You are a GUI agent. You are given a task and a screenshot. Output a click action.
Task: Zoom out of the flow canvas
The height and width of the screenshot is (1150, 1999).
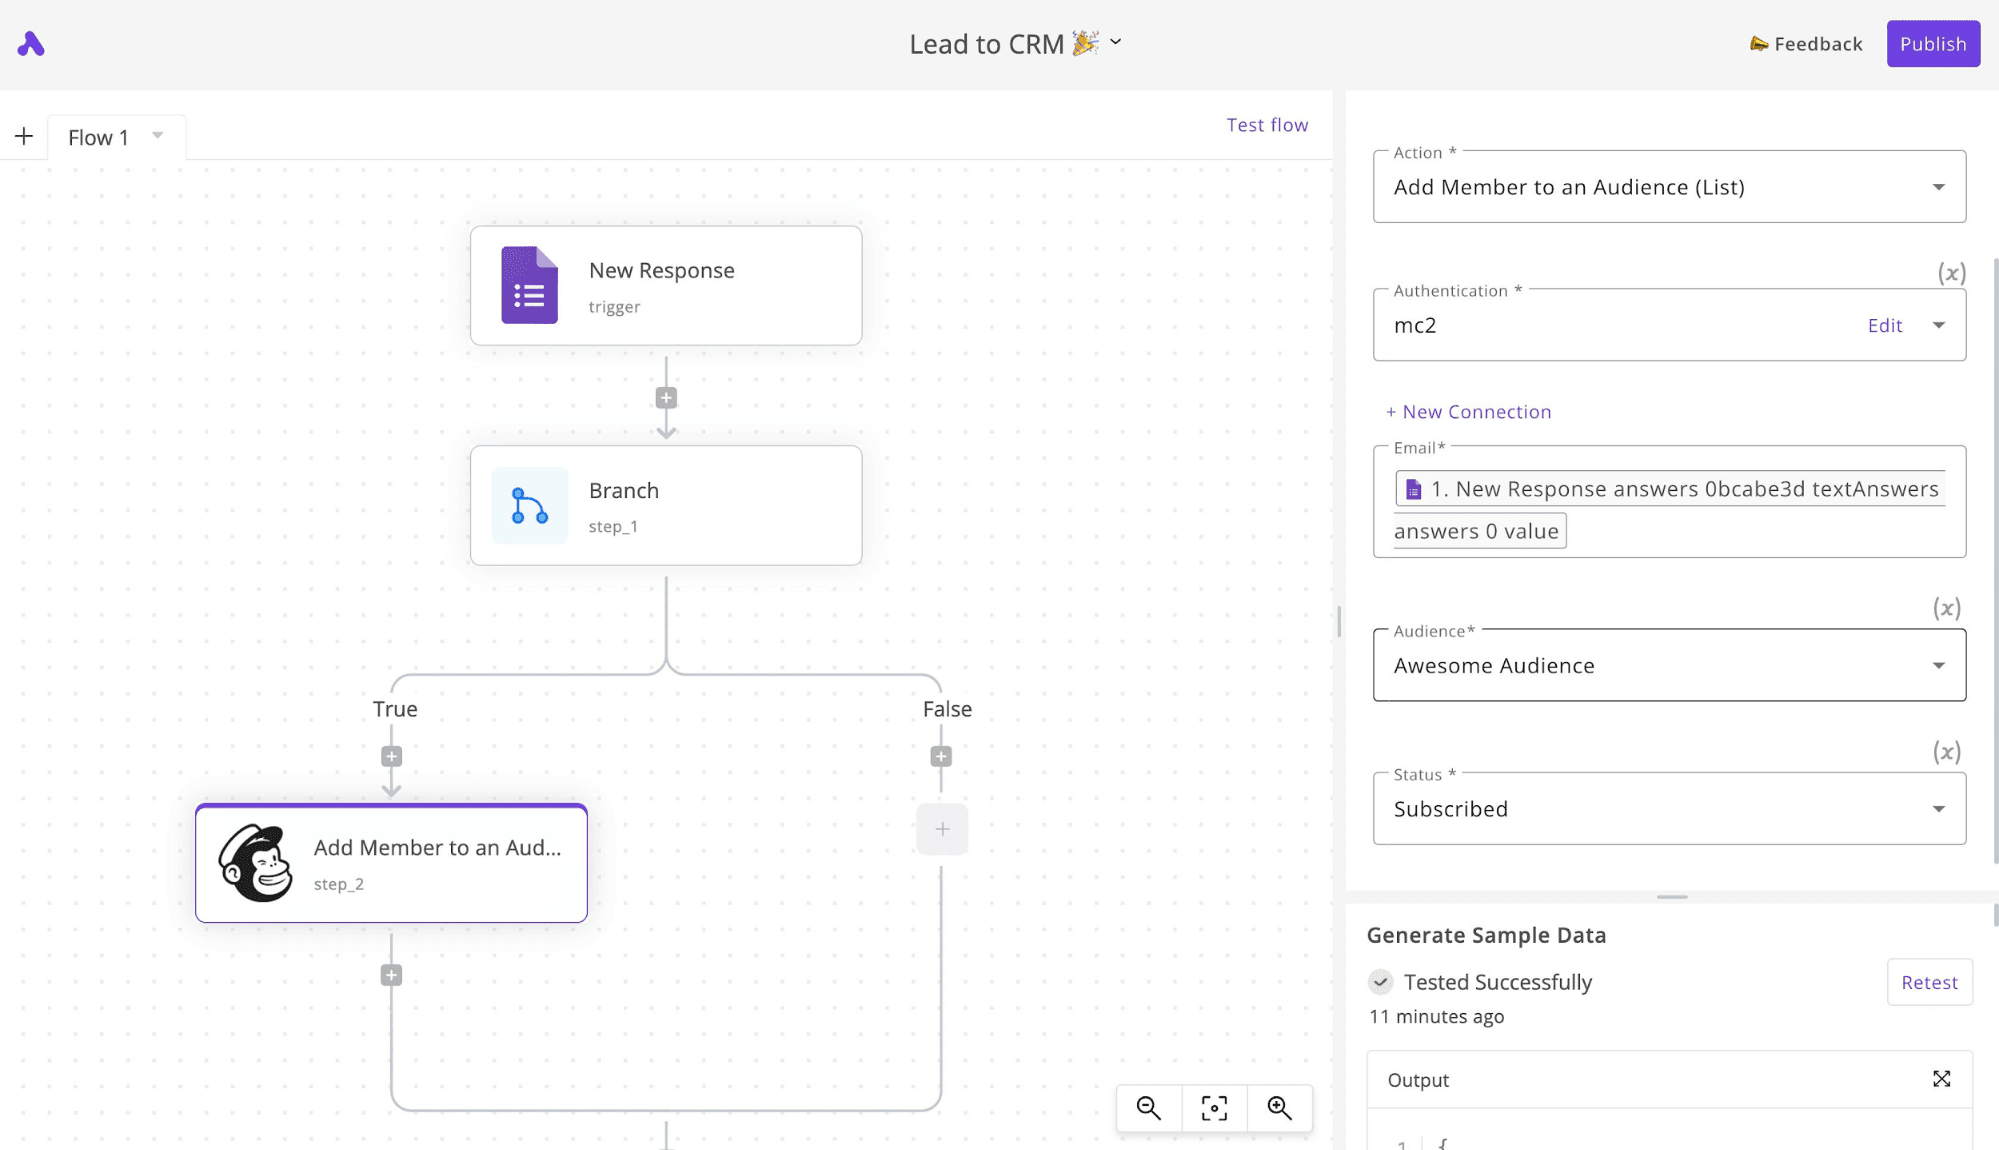(1147, 1107)
